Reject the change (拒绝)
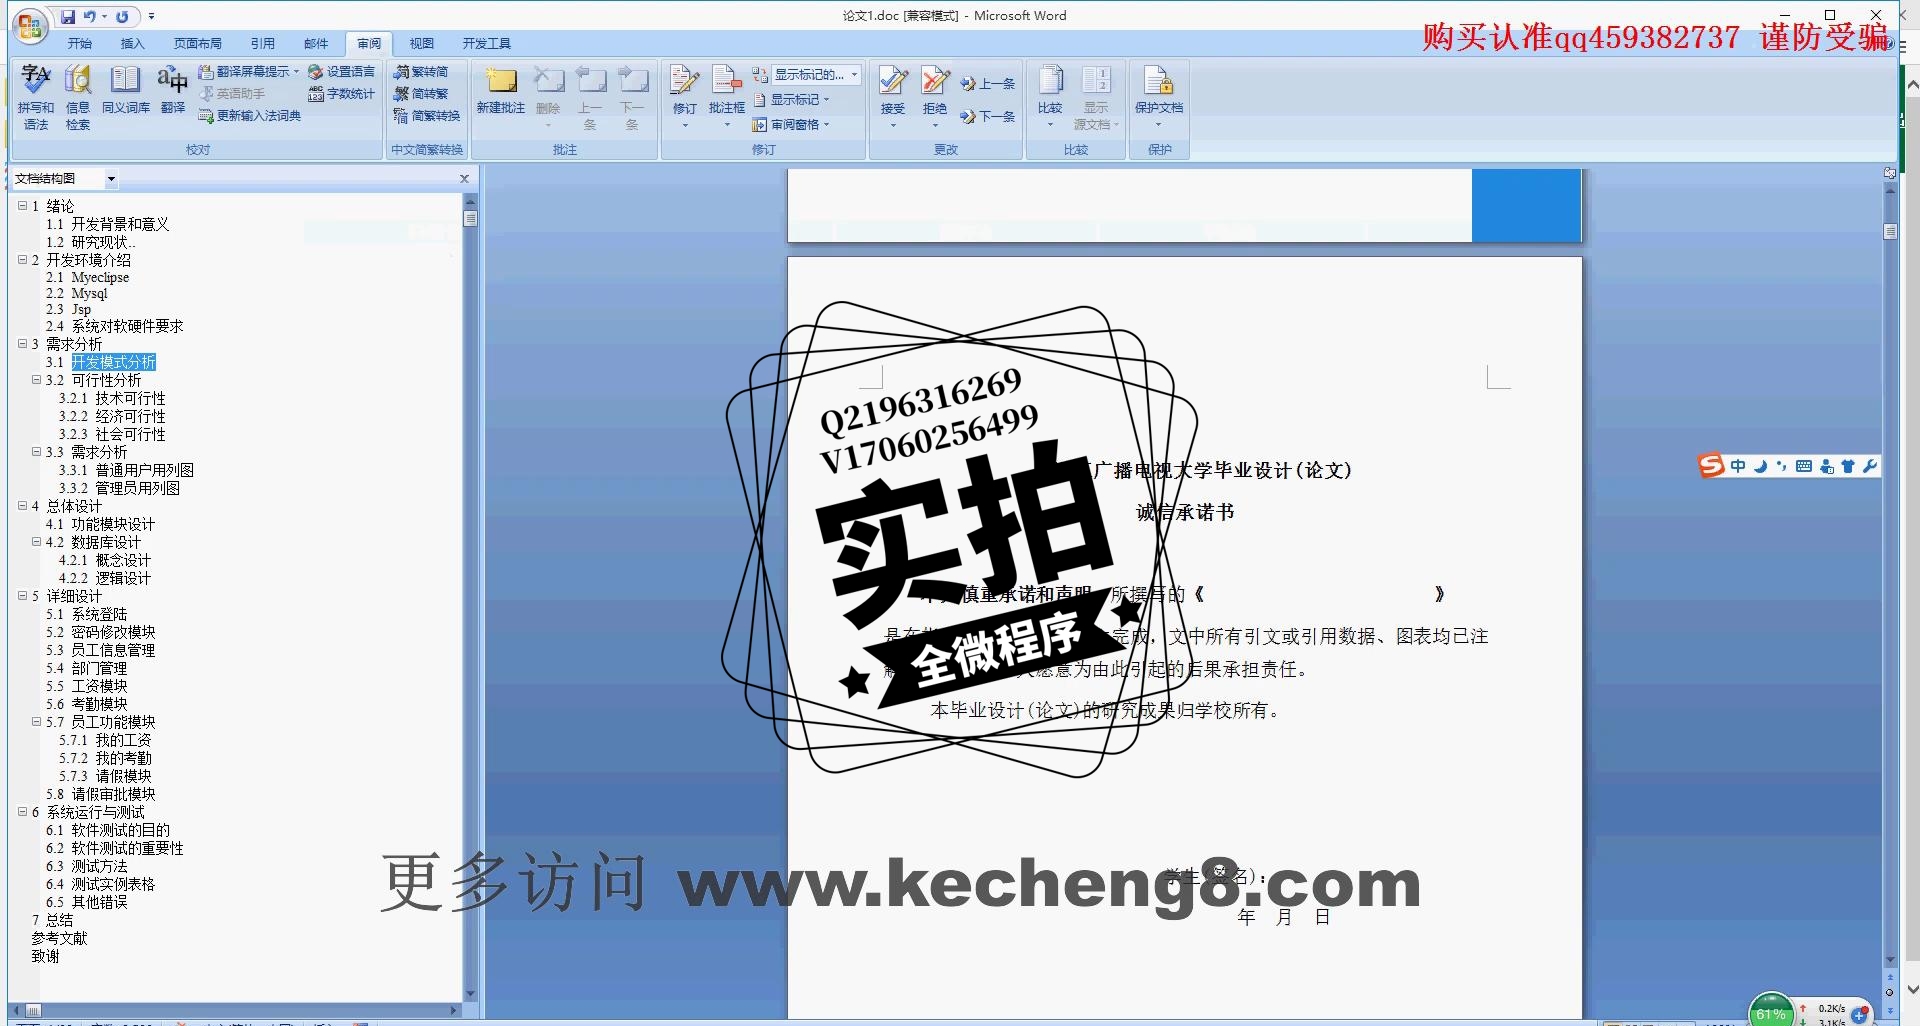 [x=935, y=97]
